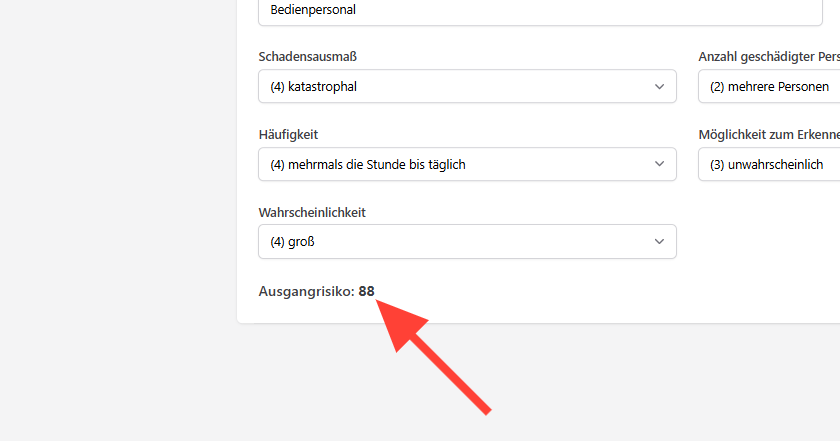The width and height of the screenshot is (840, 441).
Task: Focus the Bedienpersonal text field
Action: (540, 11)
